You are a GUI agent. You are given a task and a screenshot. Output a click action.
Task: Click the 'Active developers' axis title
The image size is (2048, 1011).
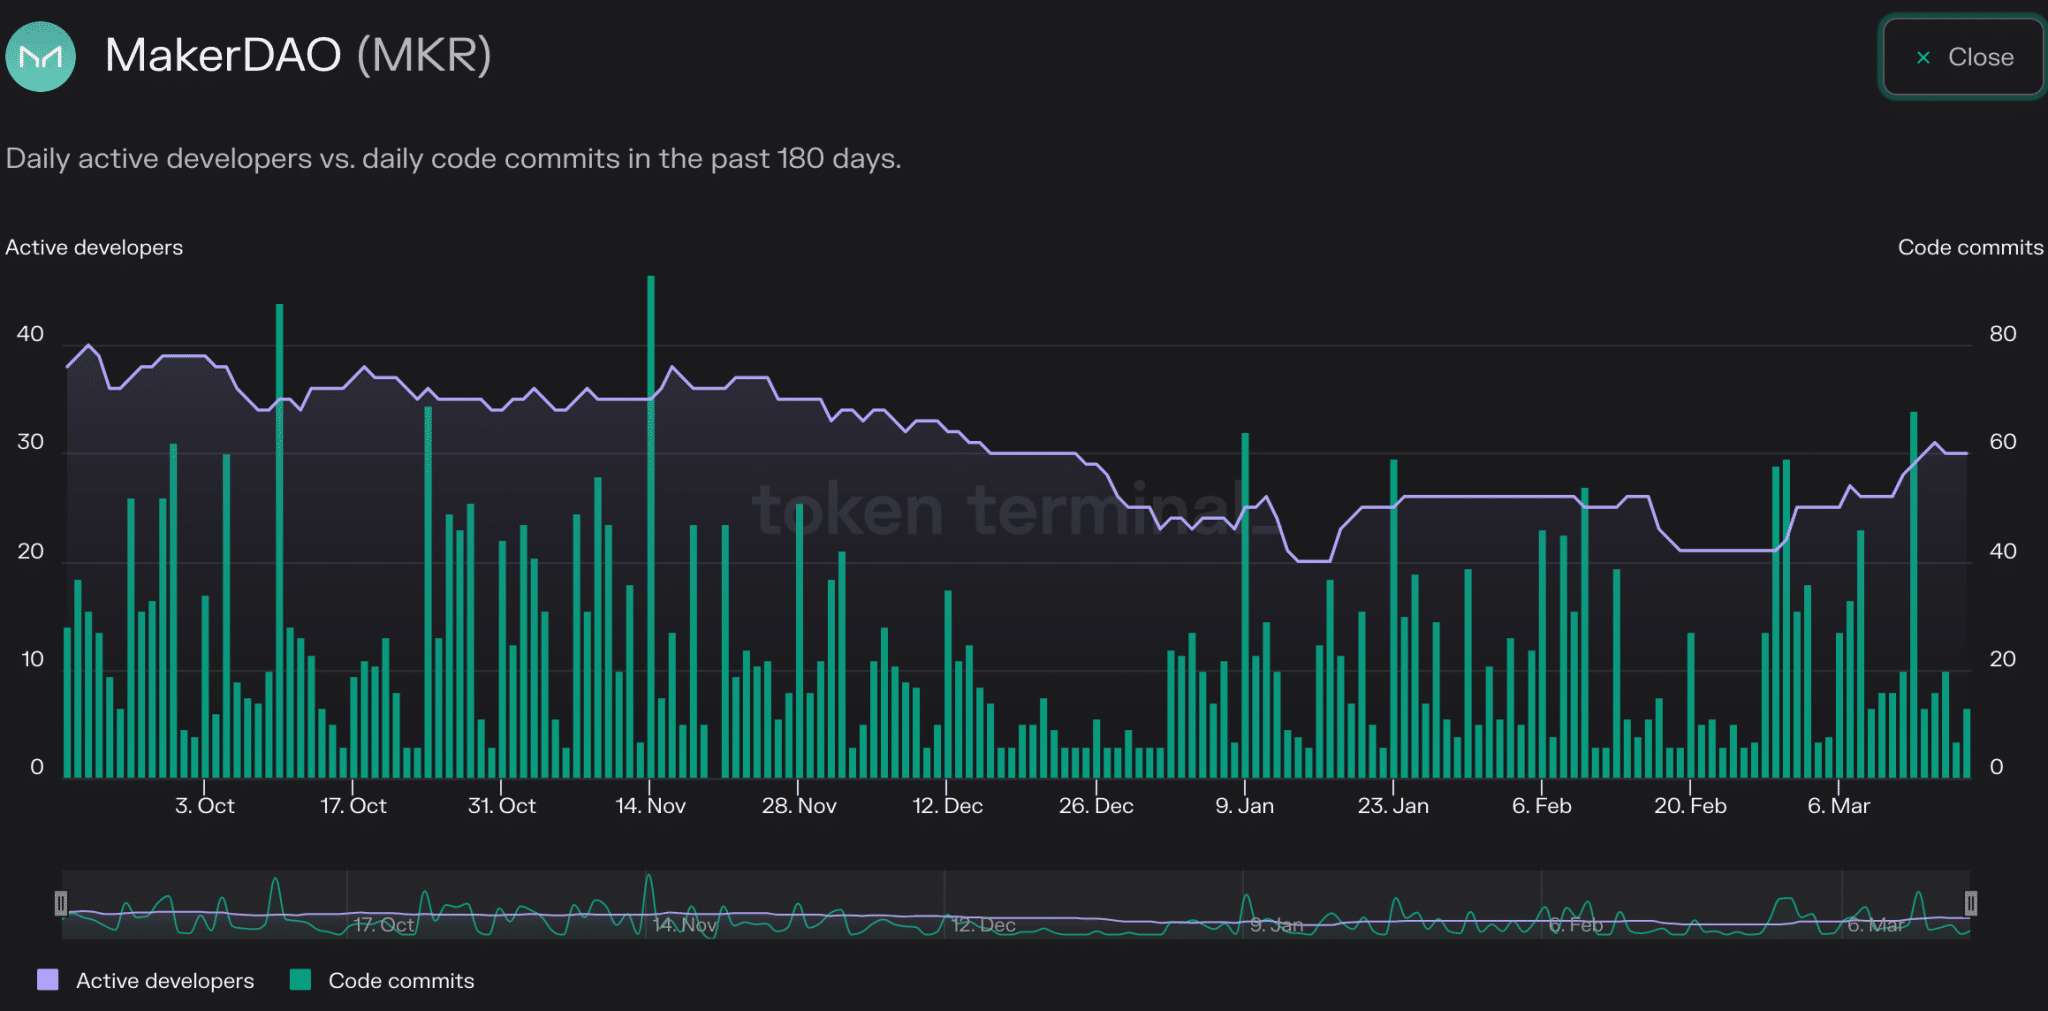pyautogui.click(x=94, y=248)
